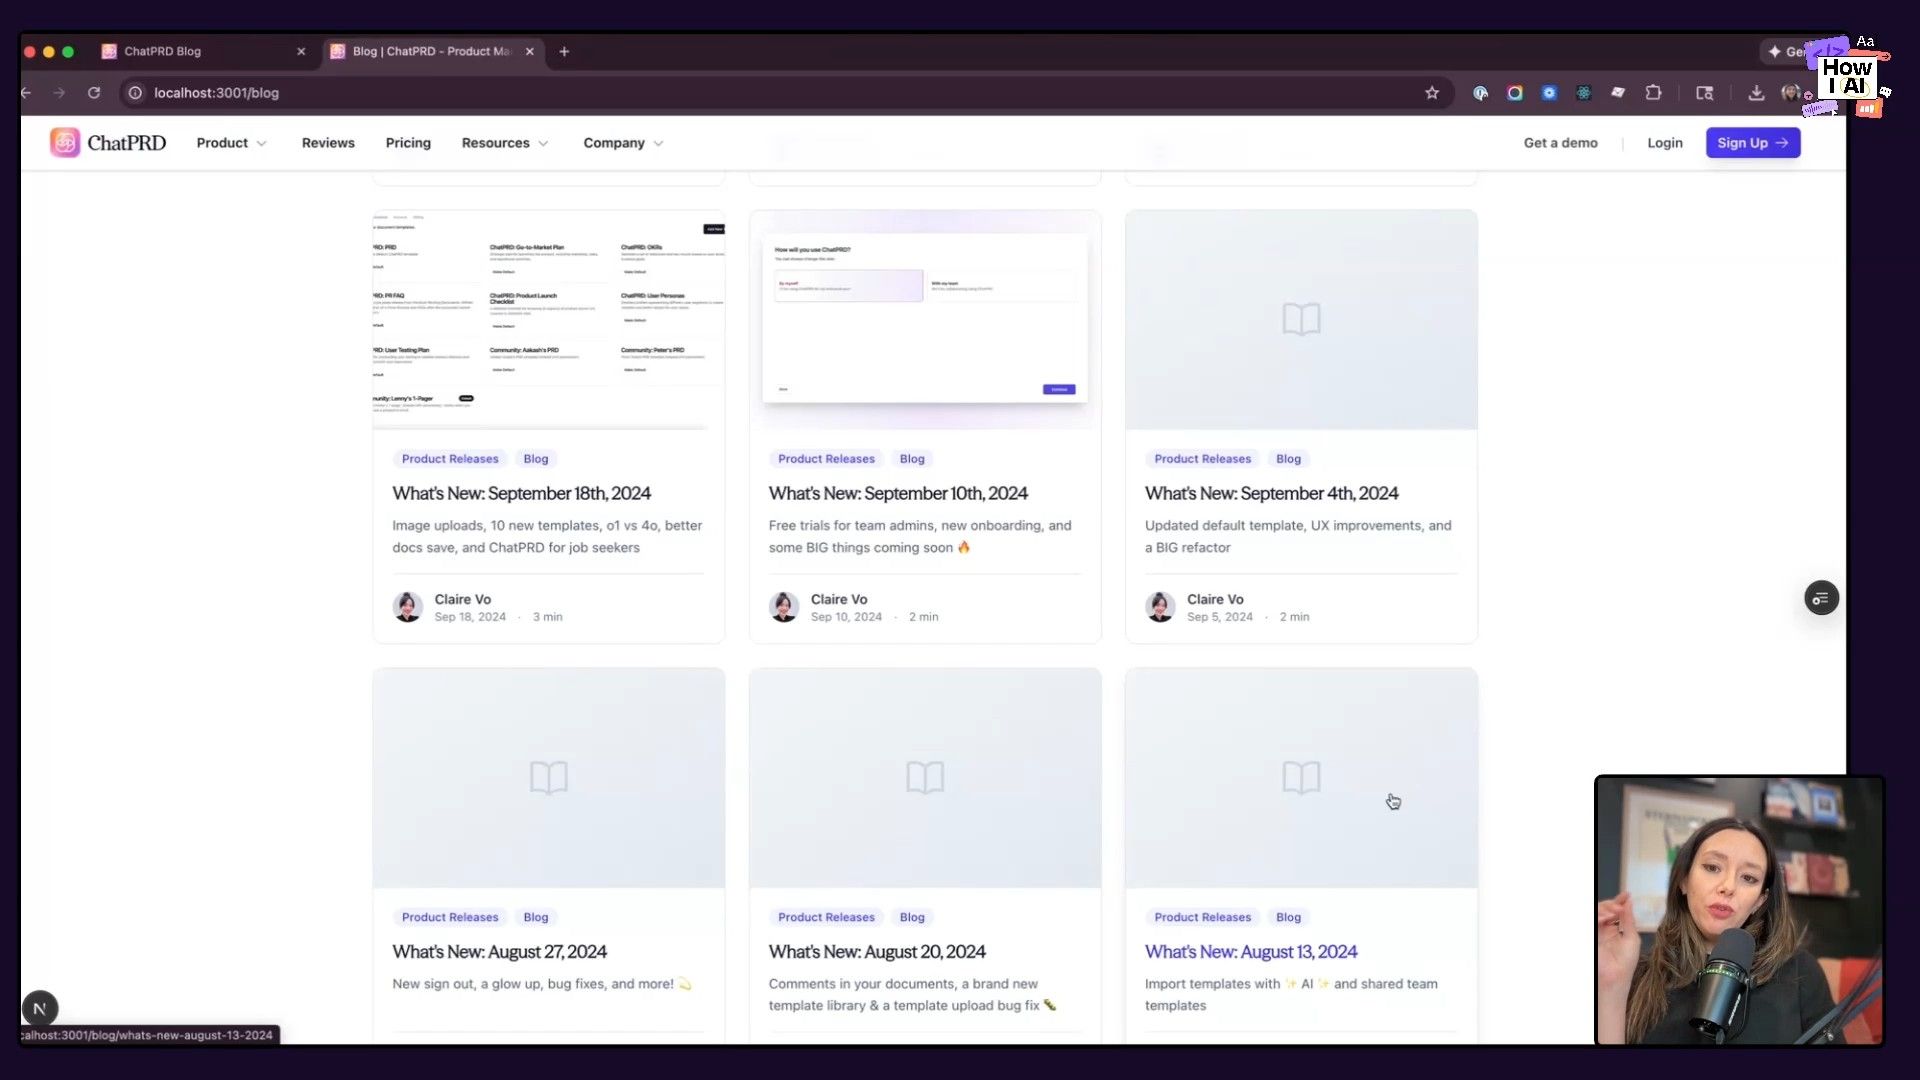This screenshot has height=1080, width=1920.
Task: Open What's New: August 13, 2024 post
Action: point(1251,952)
